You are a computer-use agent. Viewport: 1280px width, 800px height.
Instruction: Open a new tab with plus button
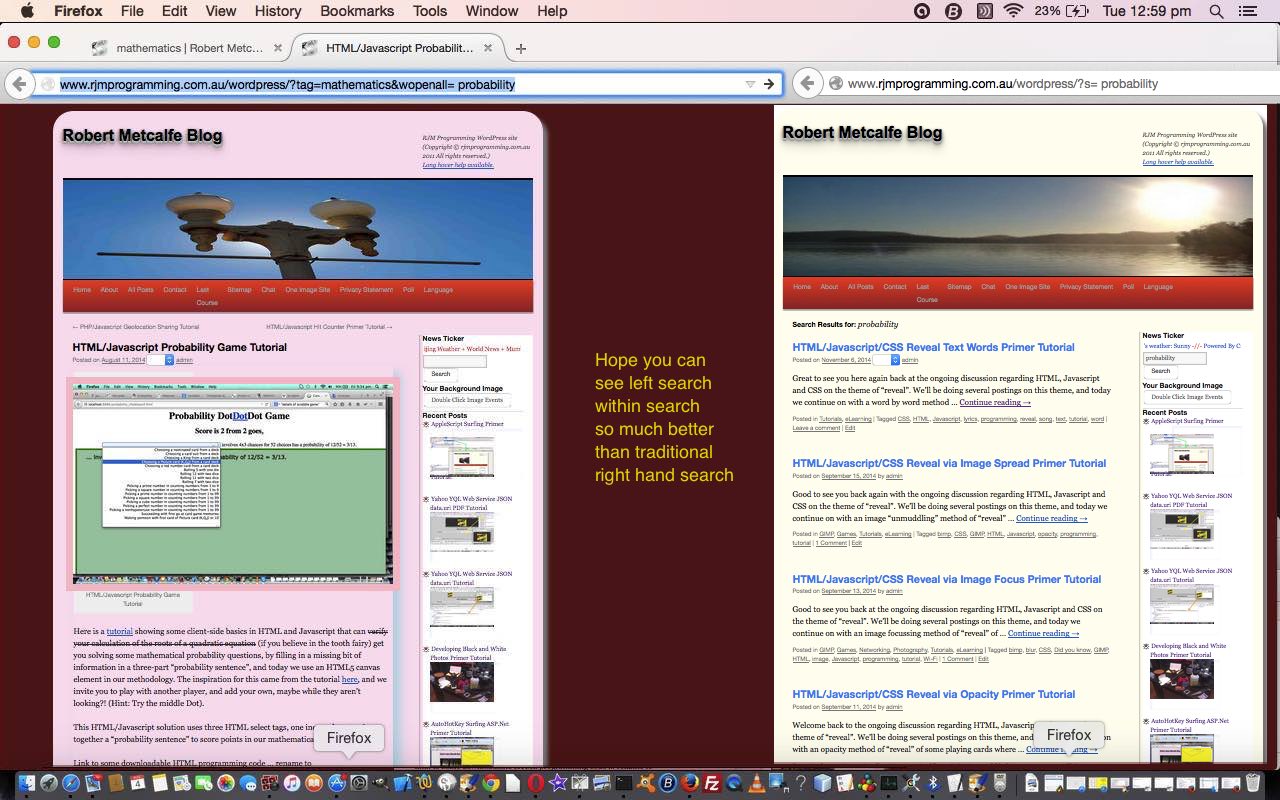tap(520, 48)
